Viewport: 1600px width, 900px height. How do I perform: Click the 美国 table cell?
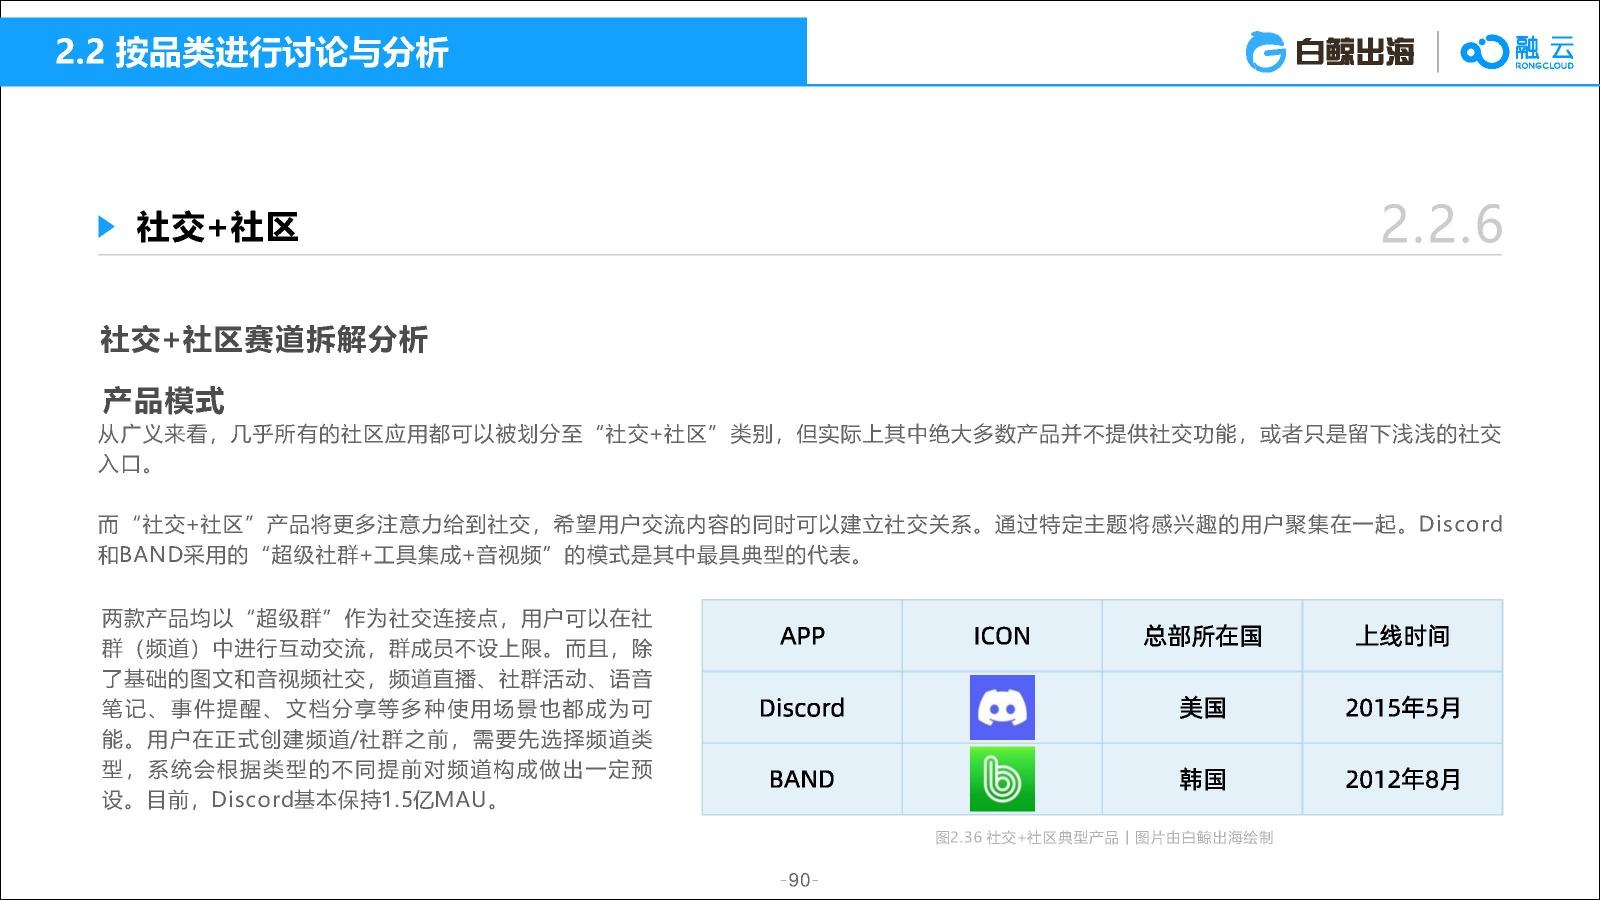pos(1202,707)
